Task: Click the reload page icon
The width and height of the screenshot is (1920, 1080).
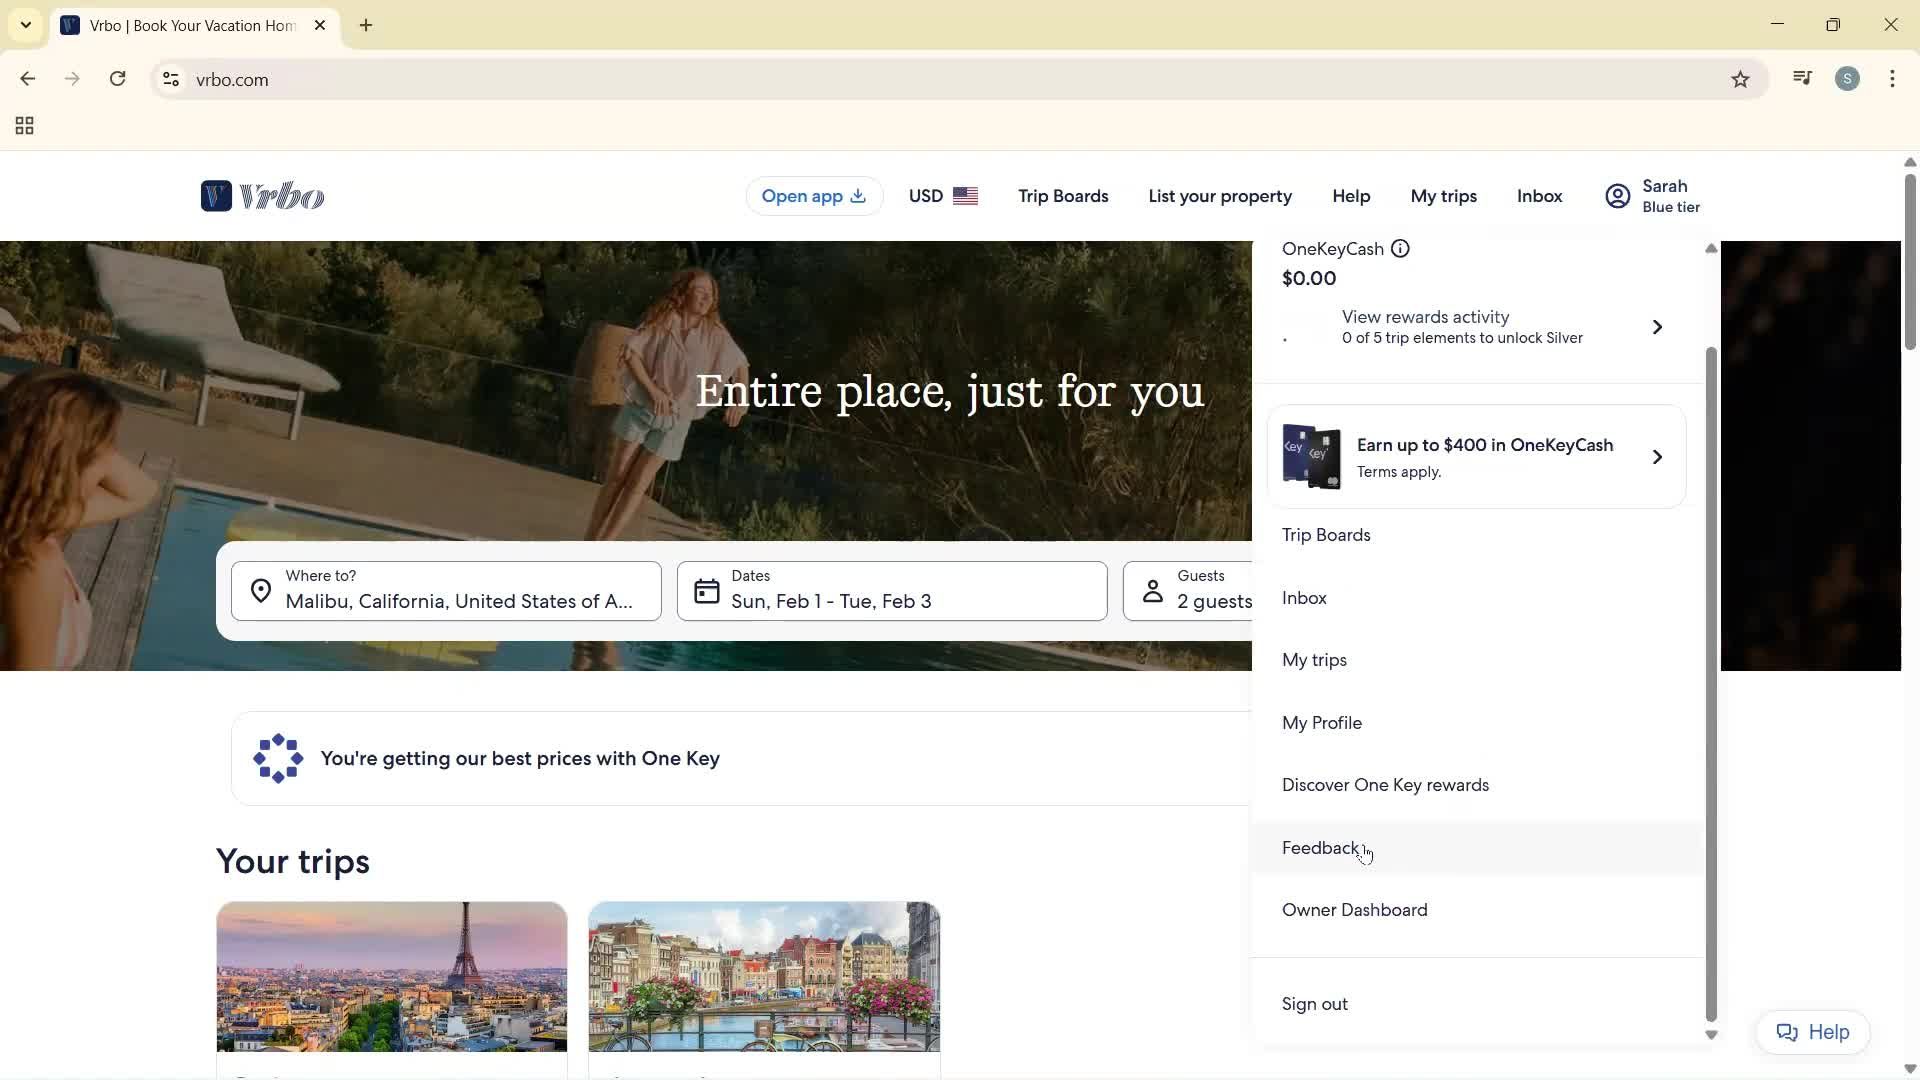Action: point(117,78)
